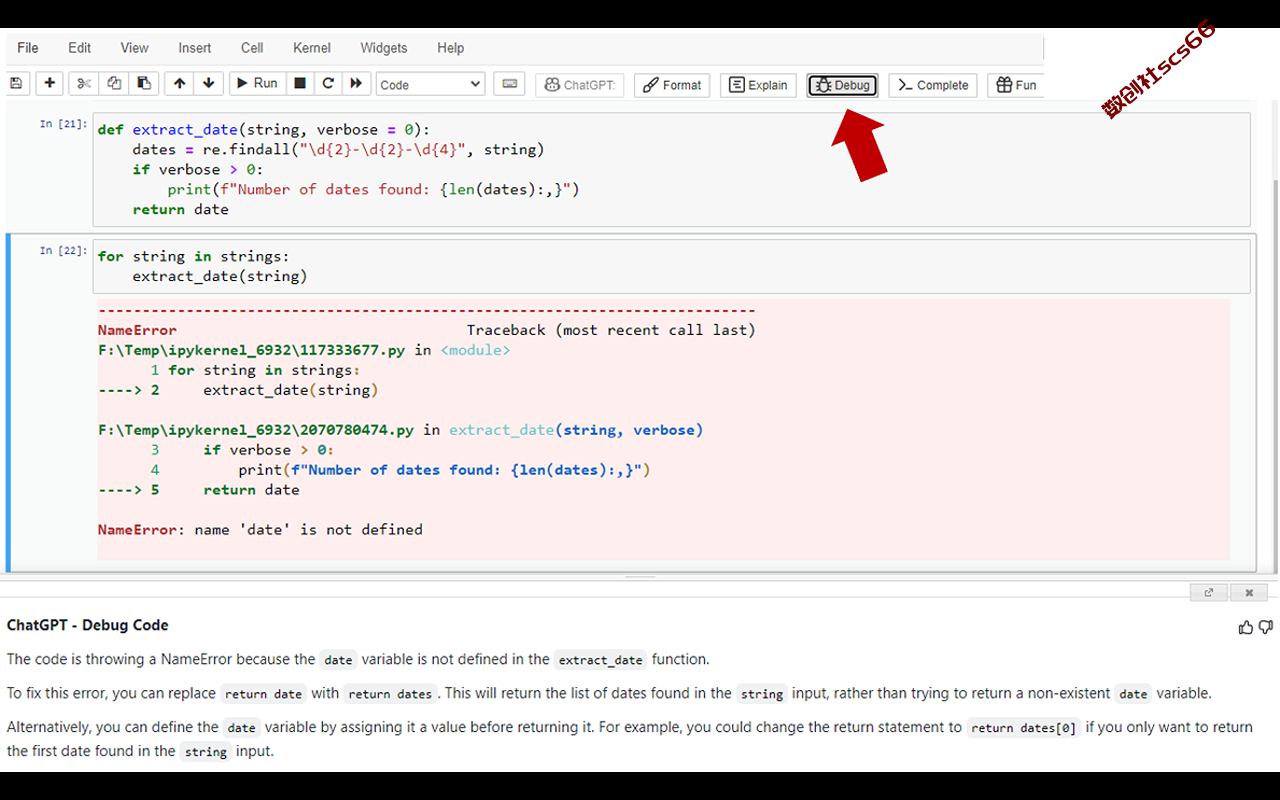Open the File menu
The height and width of the screenshot is (800, 1280).
coord(28,48)
